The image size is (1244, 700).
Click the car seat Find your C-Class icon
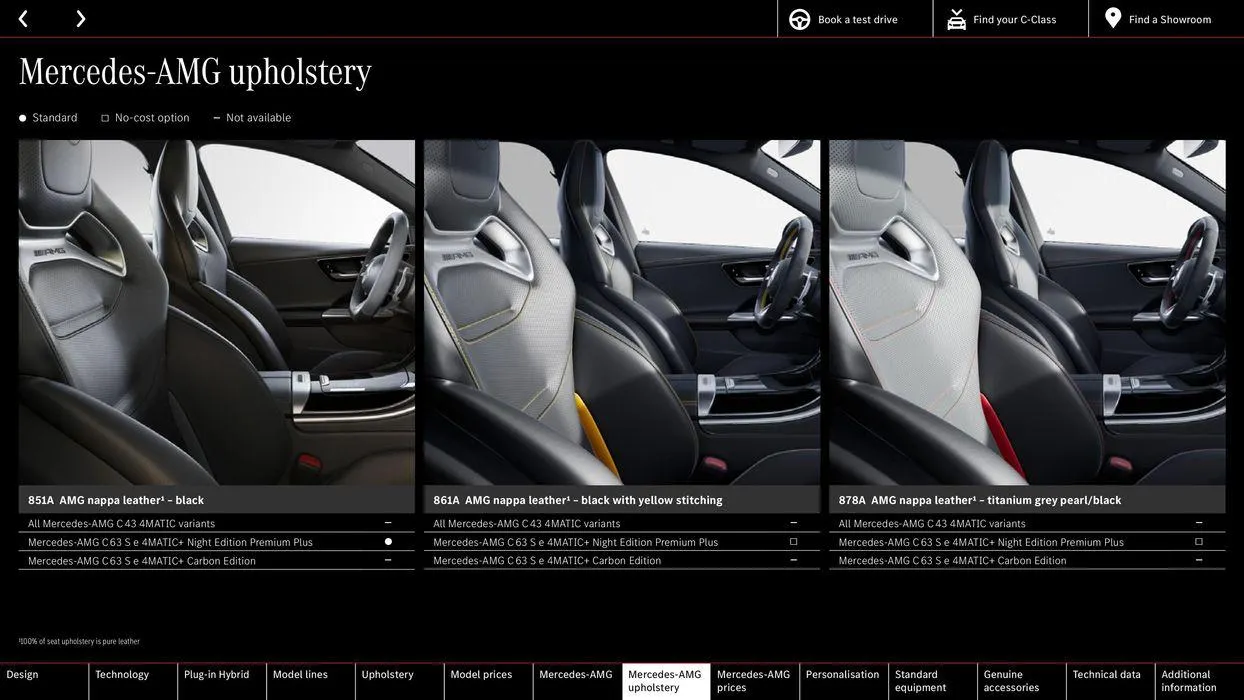tap(956, 19)
